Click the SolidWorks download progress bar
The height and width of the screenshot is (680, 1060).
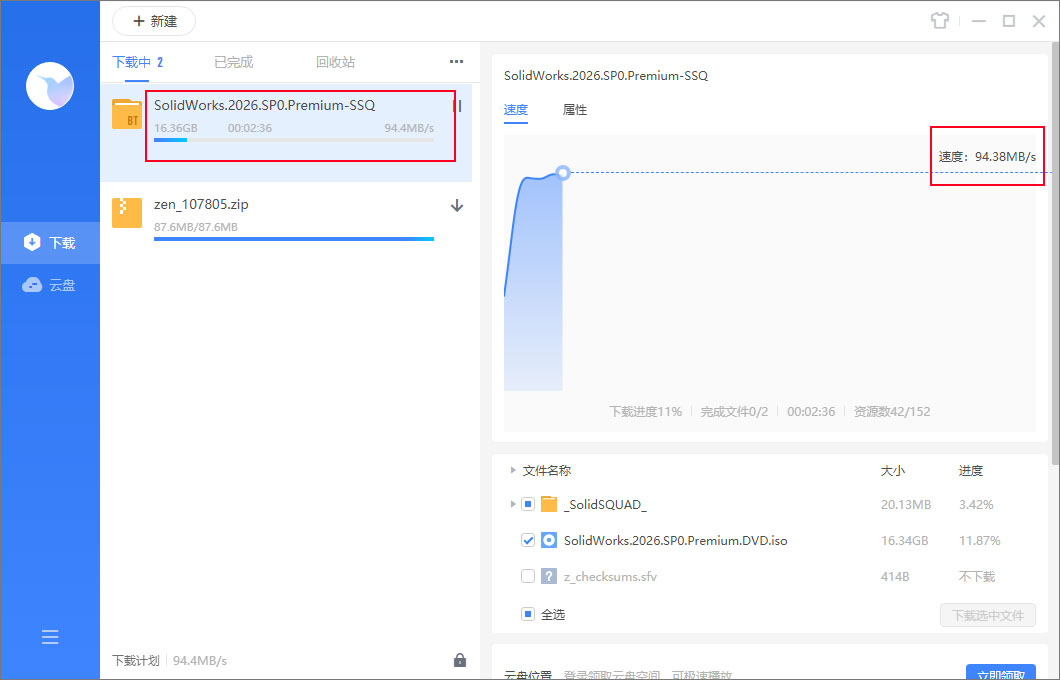click(294, 140)
